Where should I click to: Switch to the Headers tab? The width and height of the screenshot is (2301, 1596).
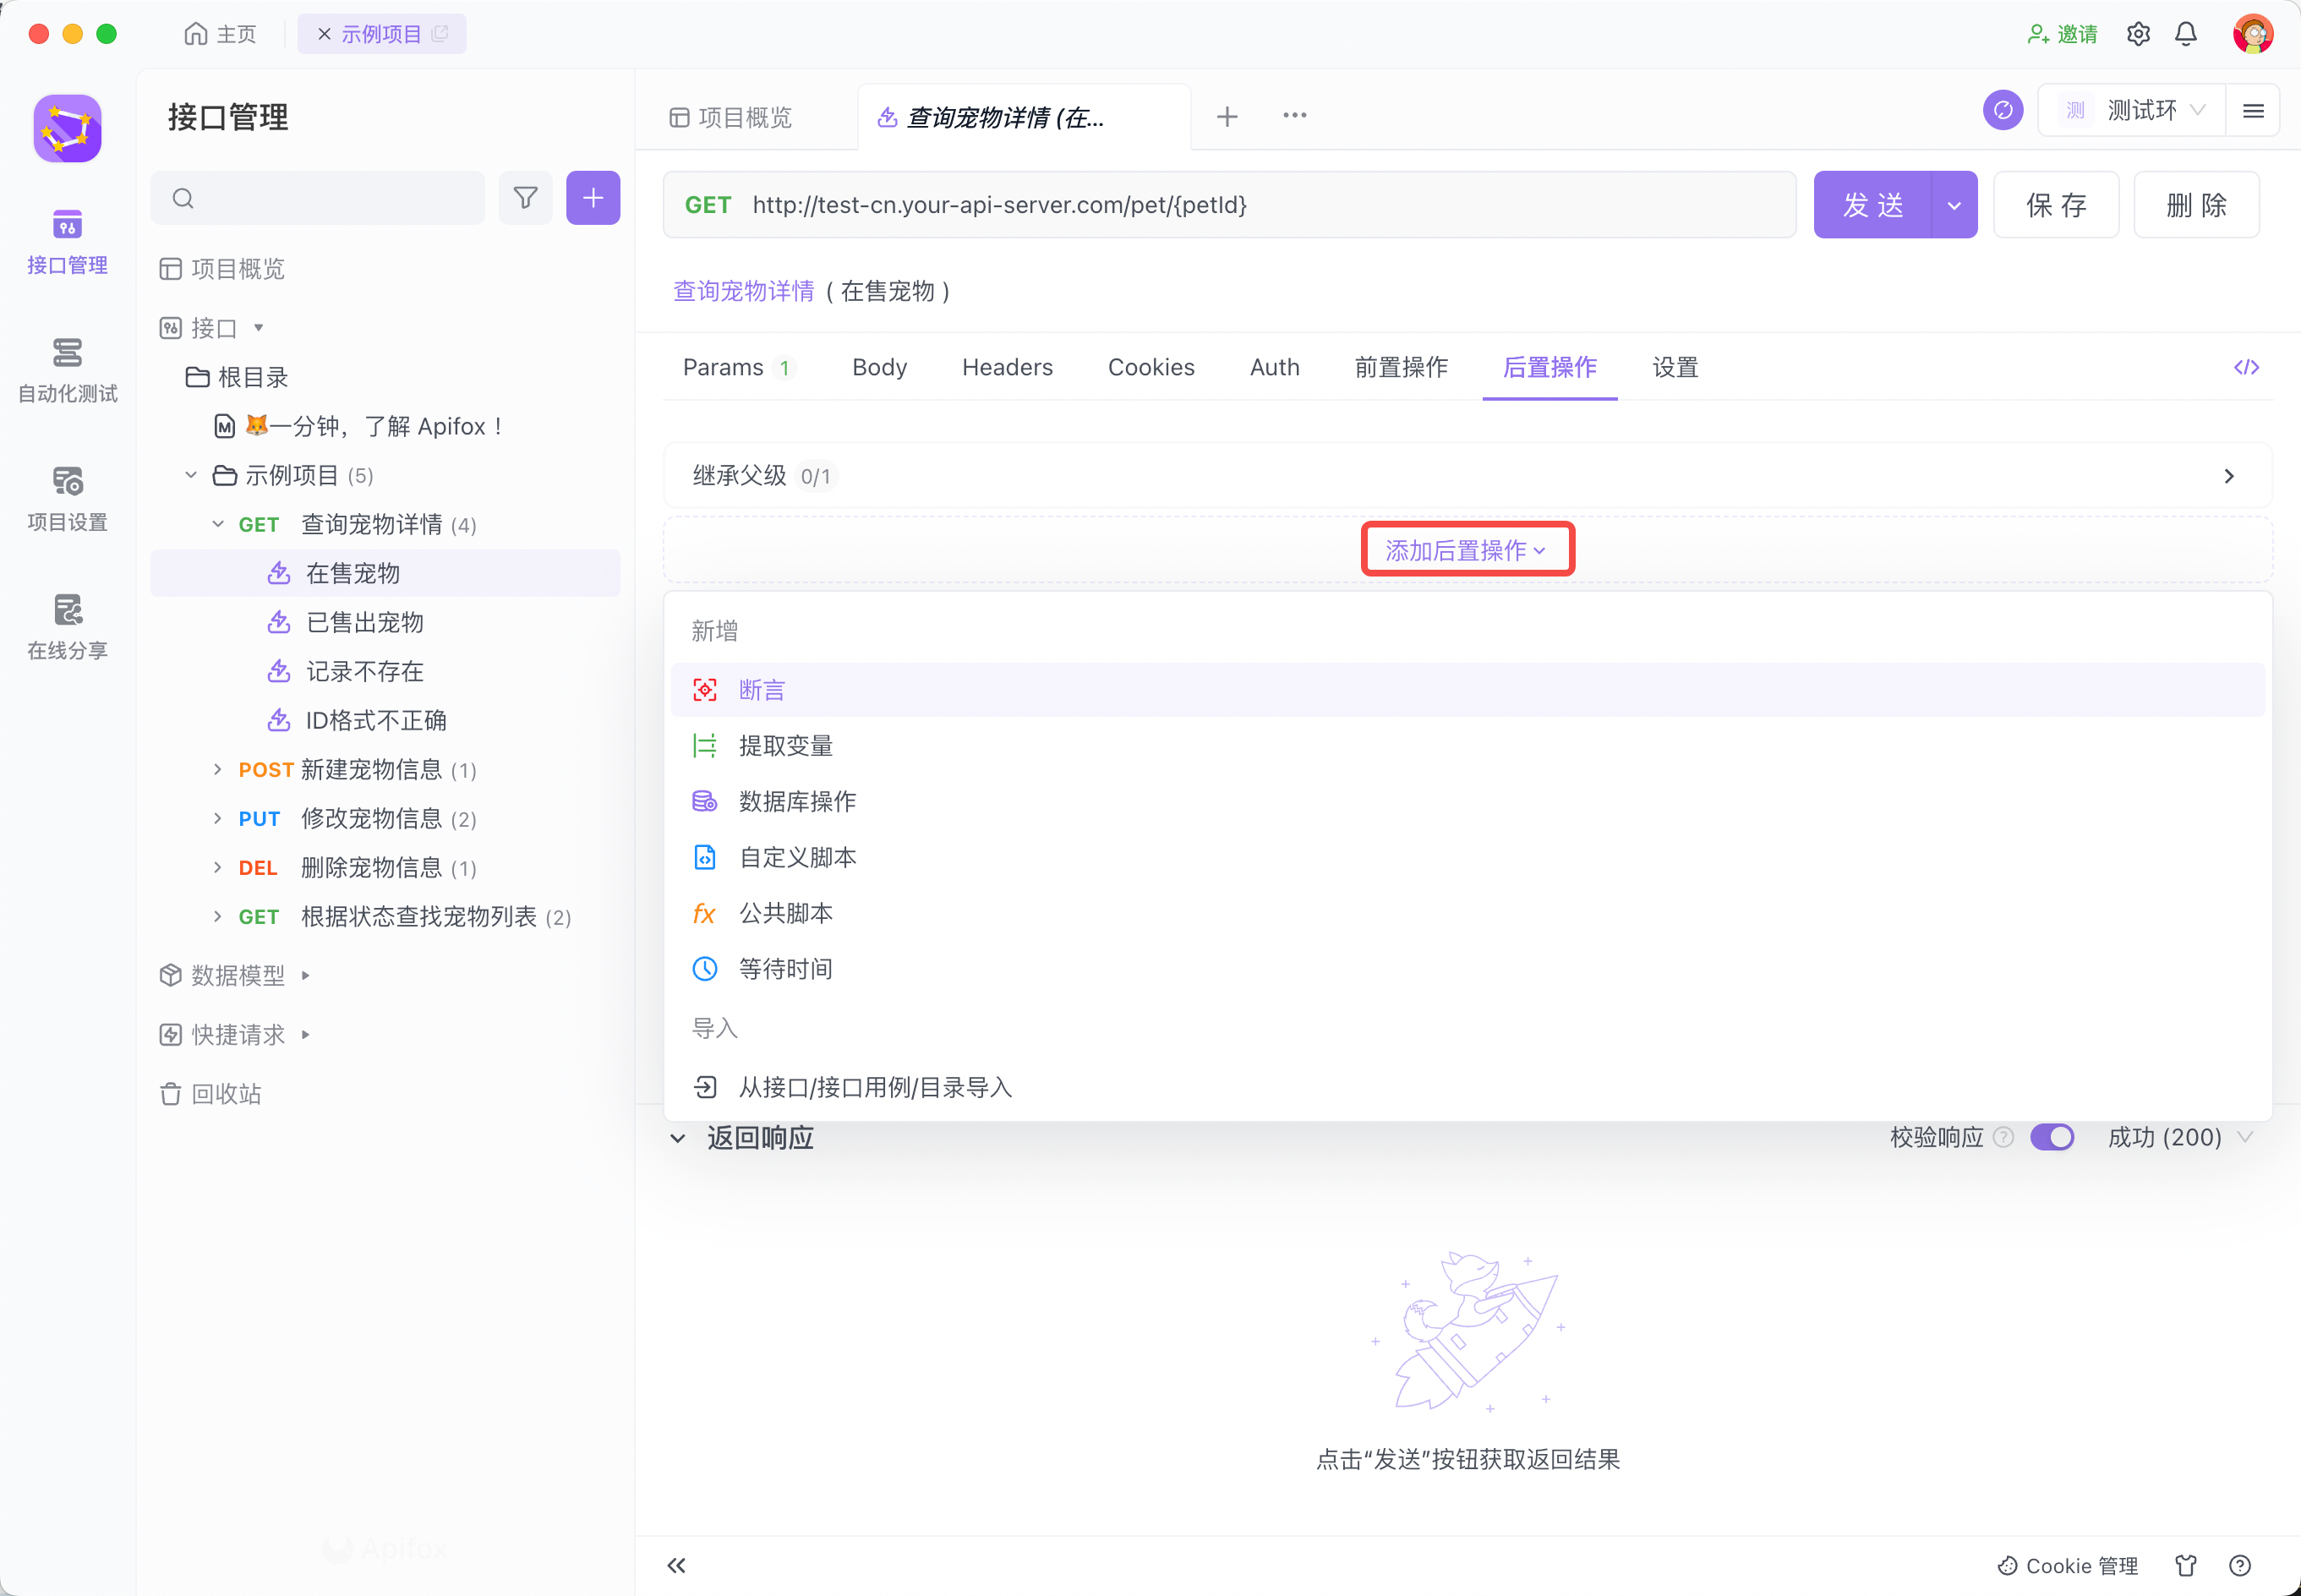(x=1007, y=367)
